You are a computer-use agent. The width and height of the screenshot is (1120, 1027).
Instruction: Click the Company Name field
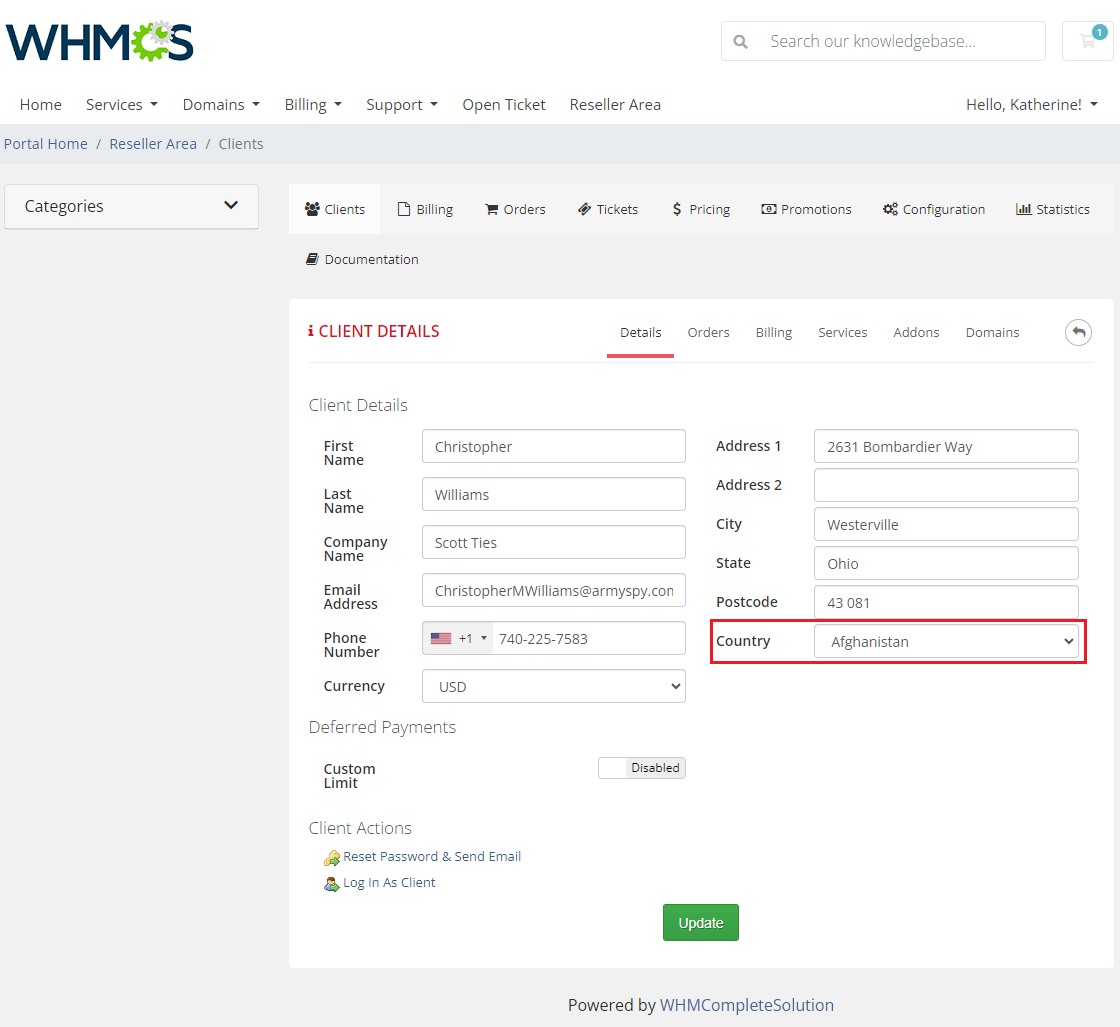point(554,542)
